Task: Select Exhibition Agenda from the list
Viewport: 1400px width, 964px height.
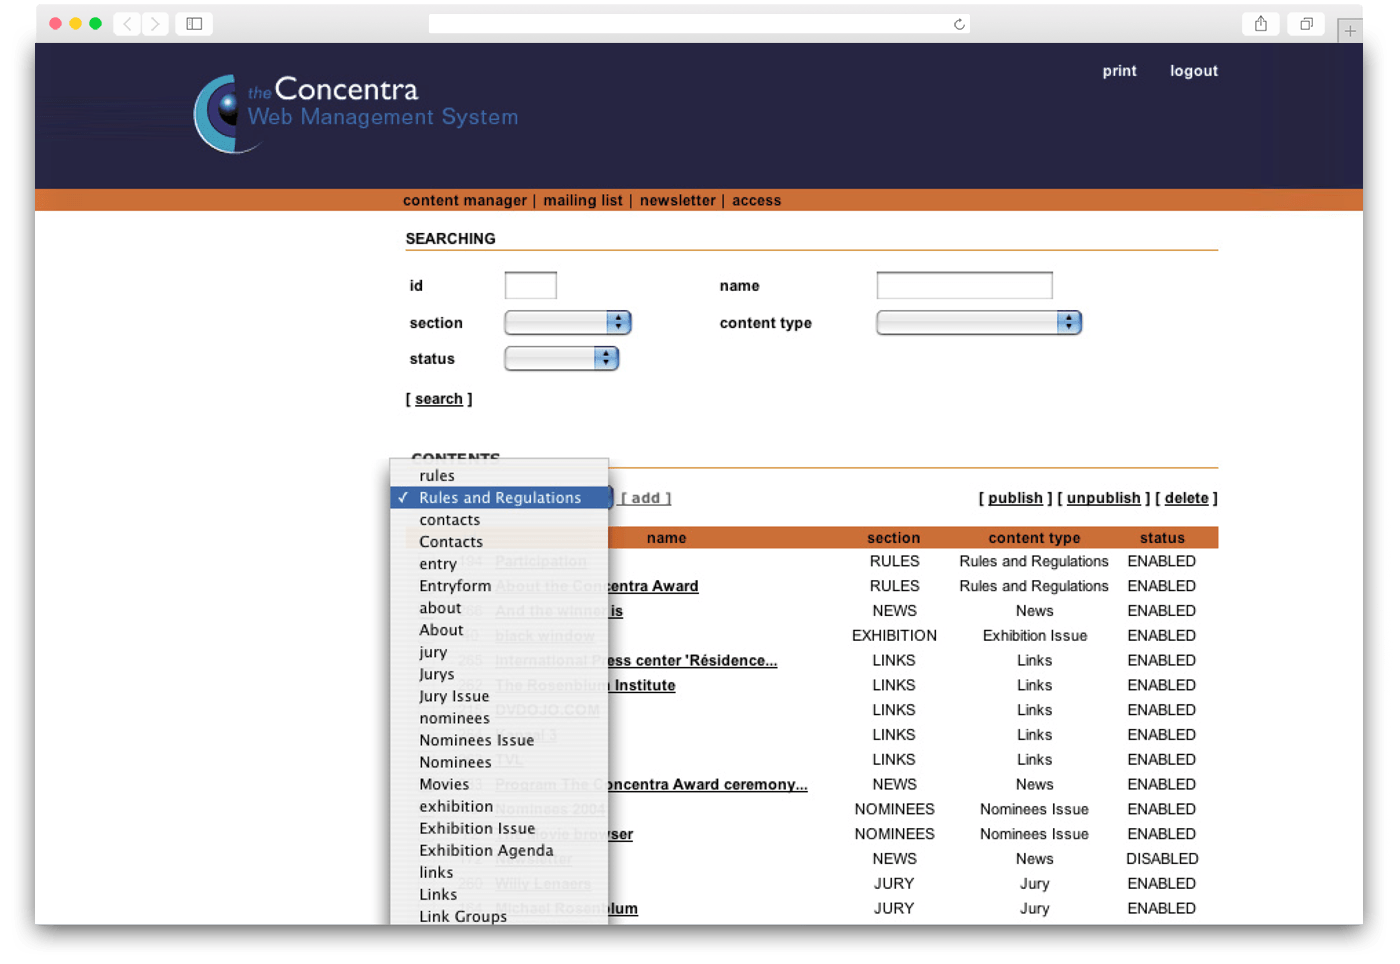Action: point(486,850)
